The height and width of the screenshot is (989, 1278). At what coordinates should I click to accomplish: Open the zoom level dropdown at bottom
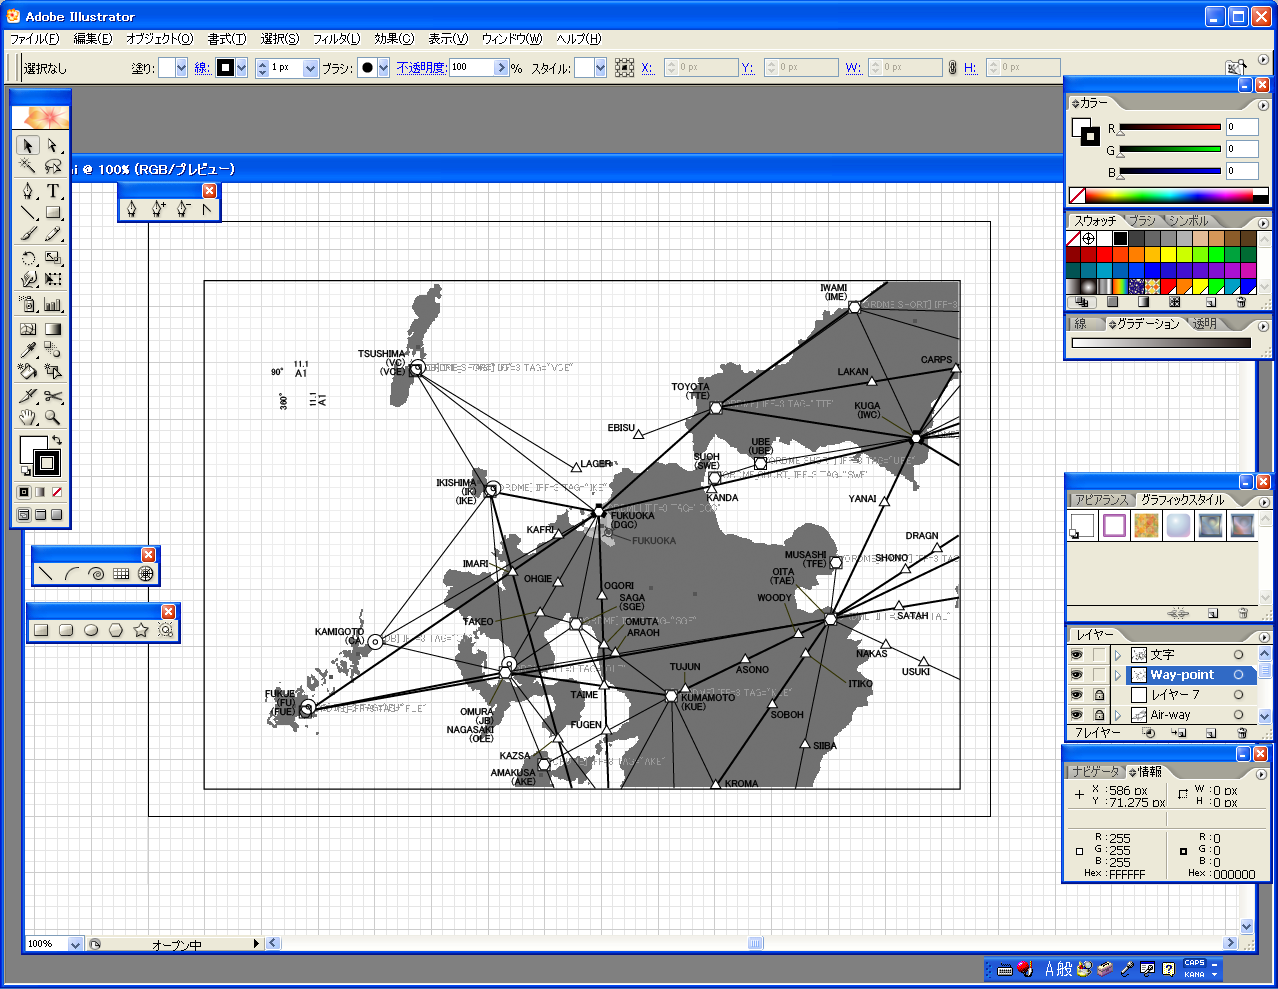(75, 944)
